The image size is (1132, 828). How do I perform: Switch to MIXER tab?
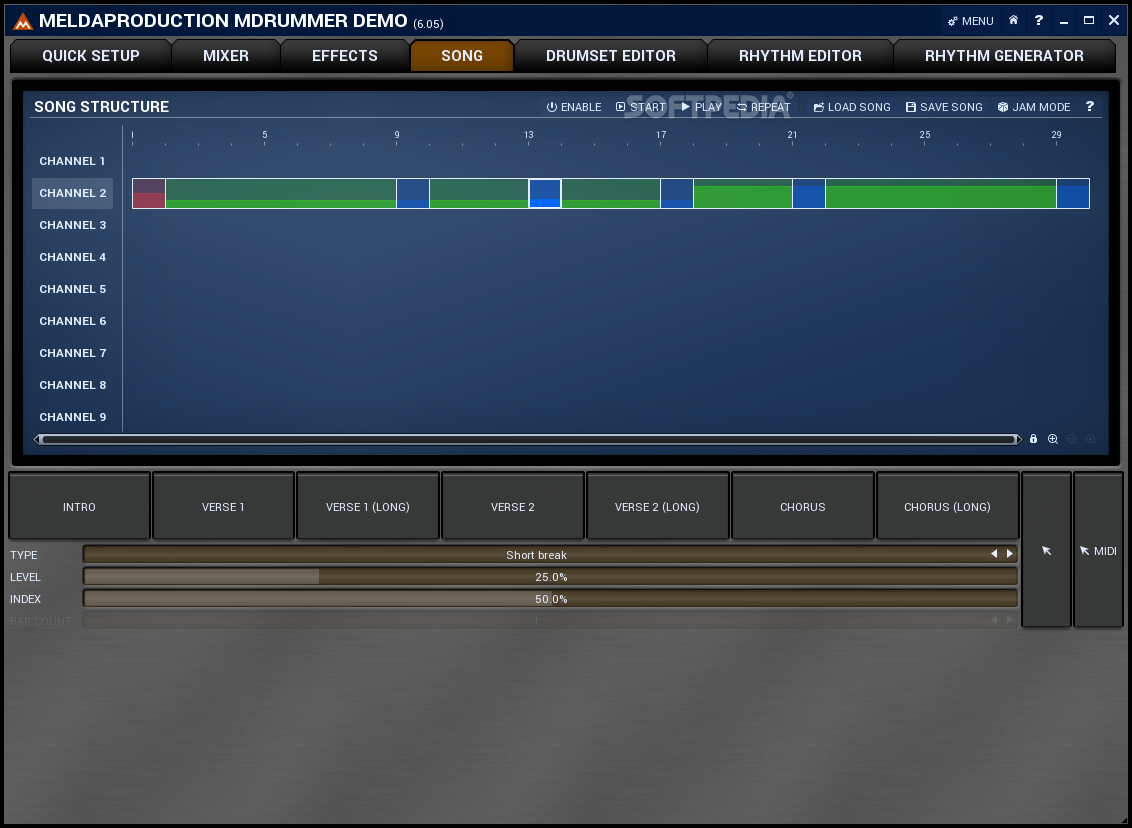pos(226,56)
